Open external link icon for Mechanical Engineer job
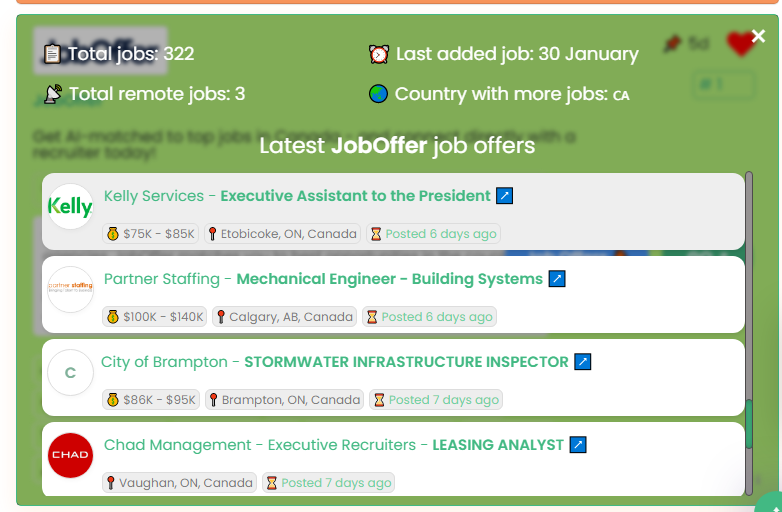782x512 pixels. click(x=557, y=278)
